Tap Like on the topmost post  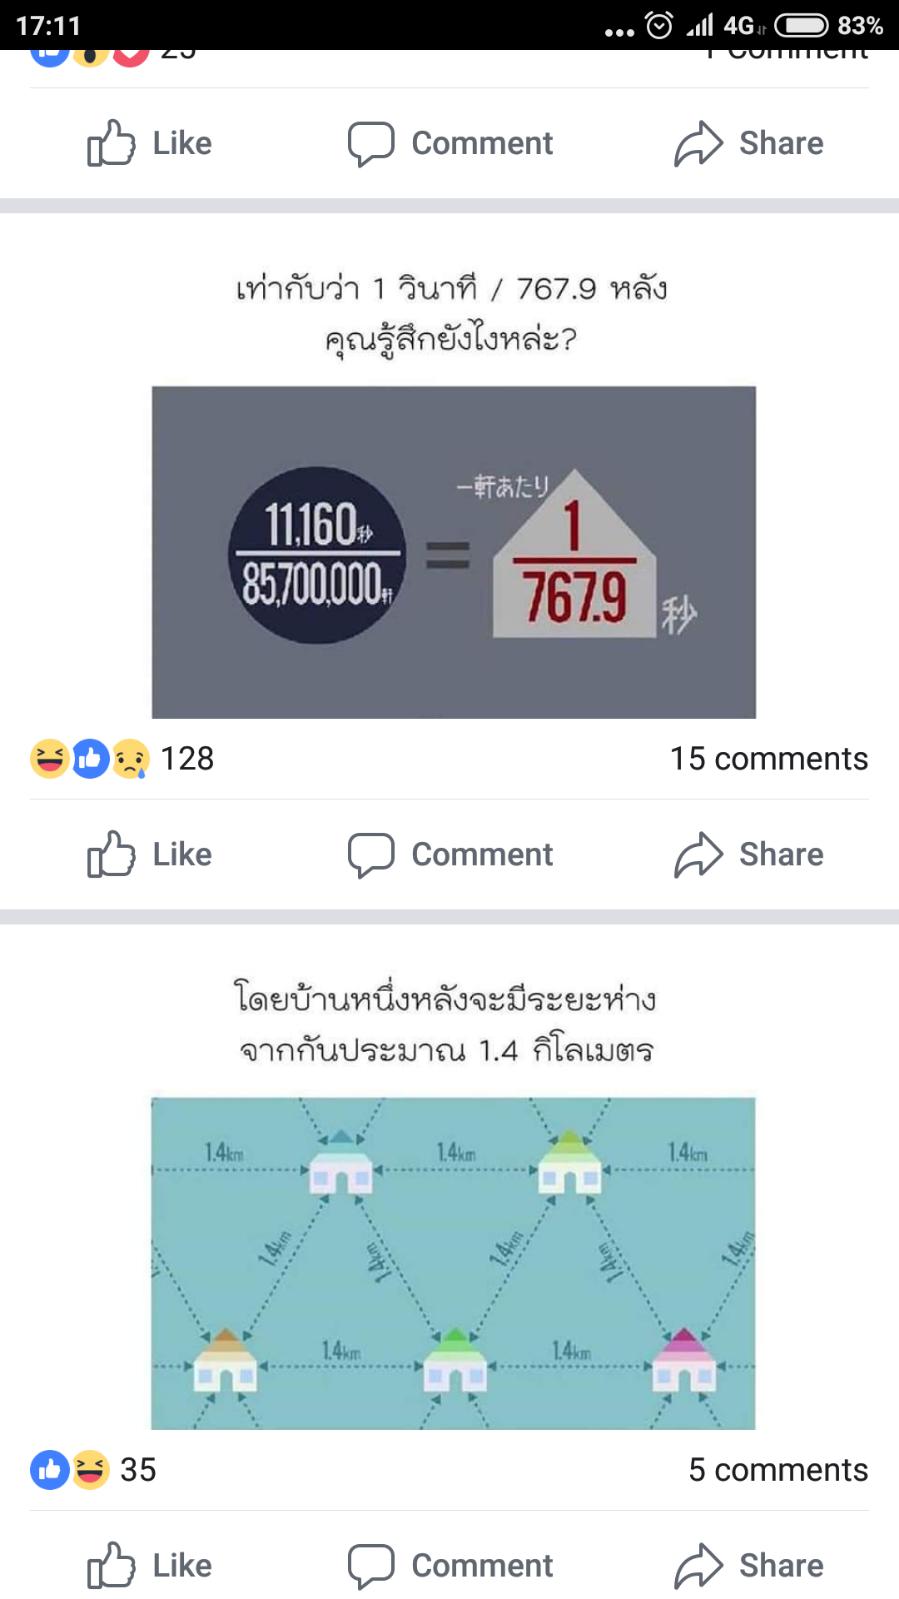coord(150,143)
